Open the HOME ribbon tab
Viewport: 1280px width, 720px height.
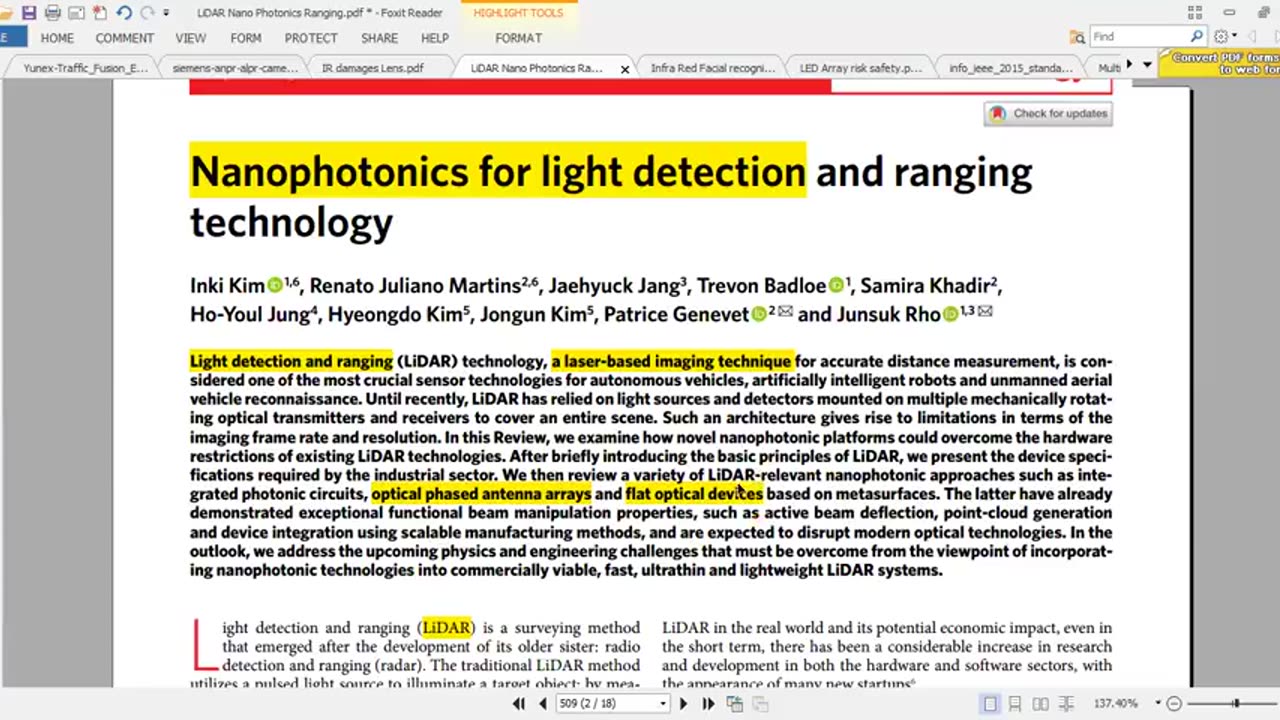57,38
